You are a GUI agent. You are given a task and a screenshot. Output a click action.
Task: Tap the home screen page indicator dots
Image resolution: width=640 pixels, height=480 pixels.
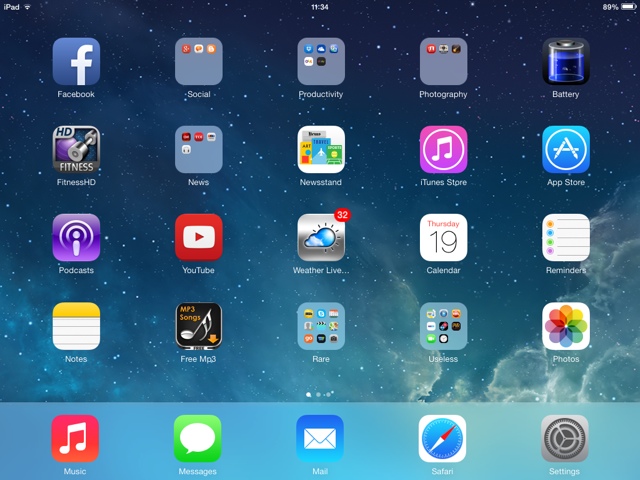point(318,395)
